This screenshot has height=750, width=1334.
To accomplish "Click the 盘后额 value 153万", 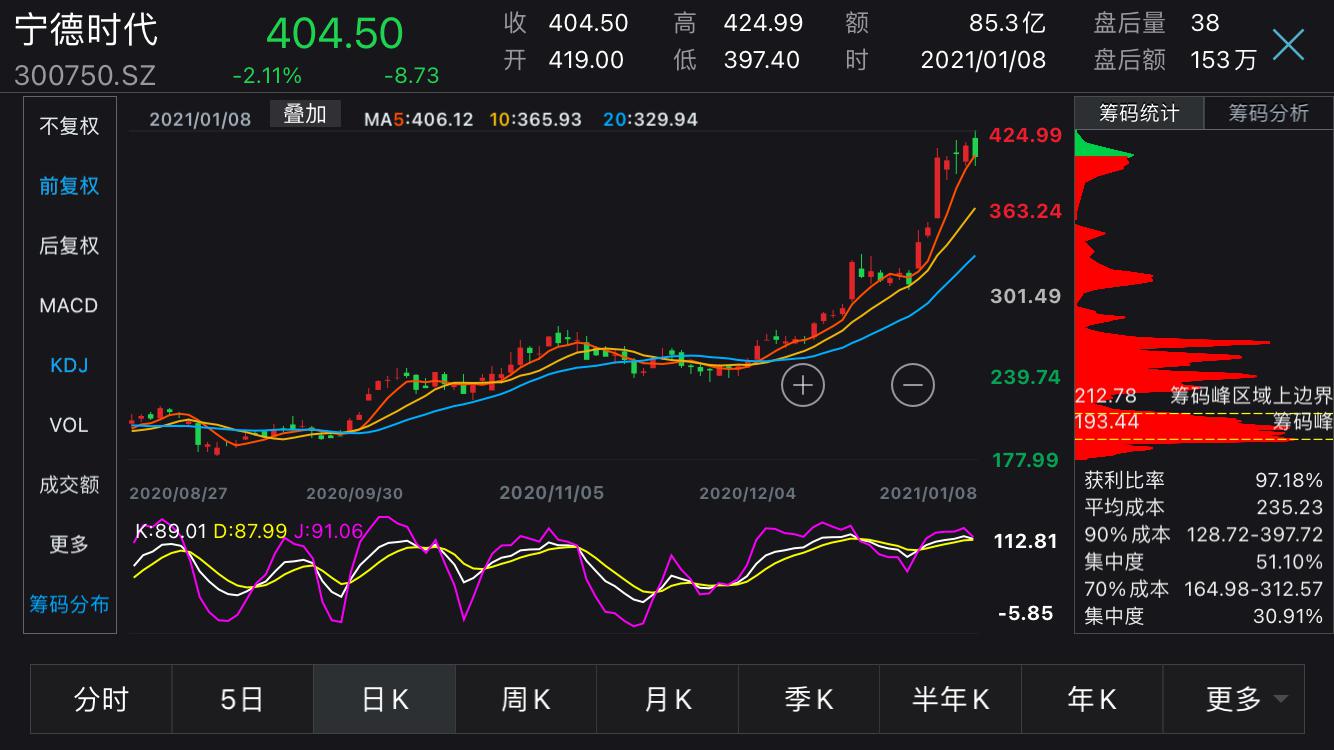I will 1223,60.
